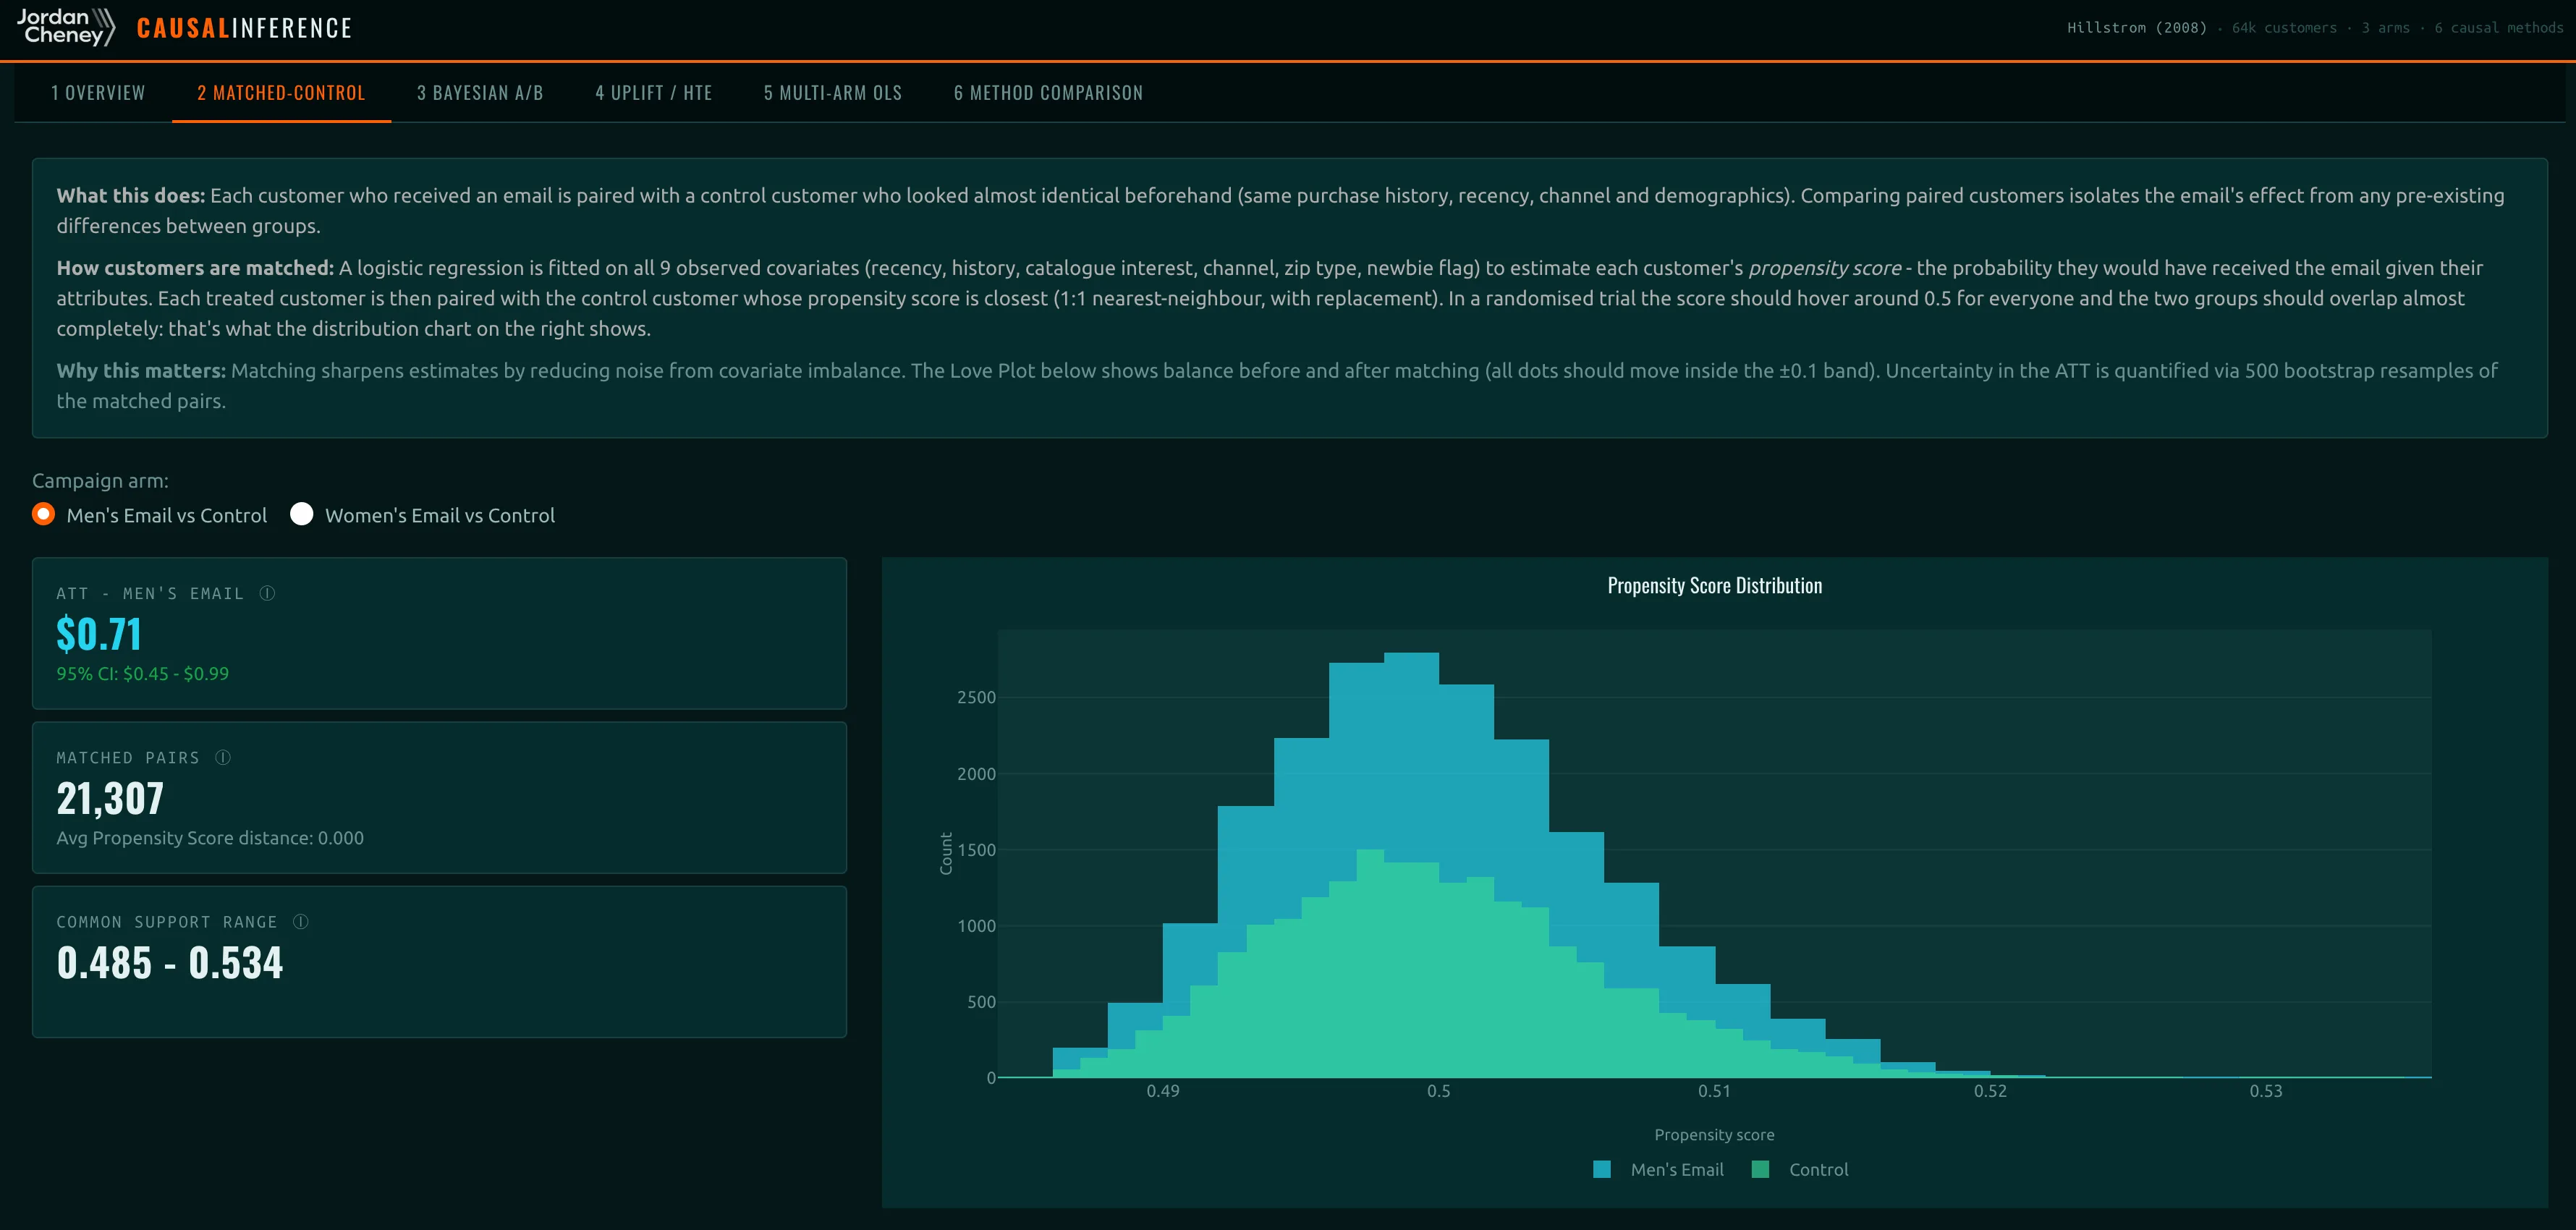Click the 95% CI: $0.45 - $0.99 text
The height and width of the screenshot is (1230, 2576).
click(143, 673)
